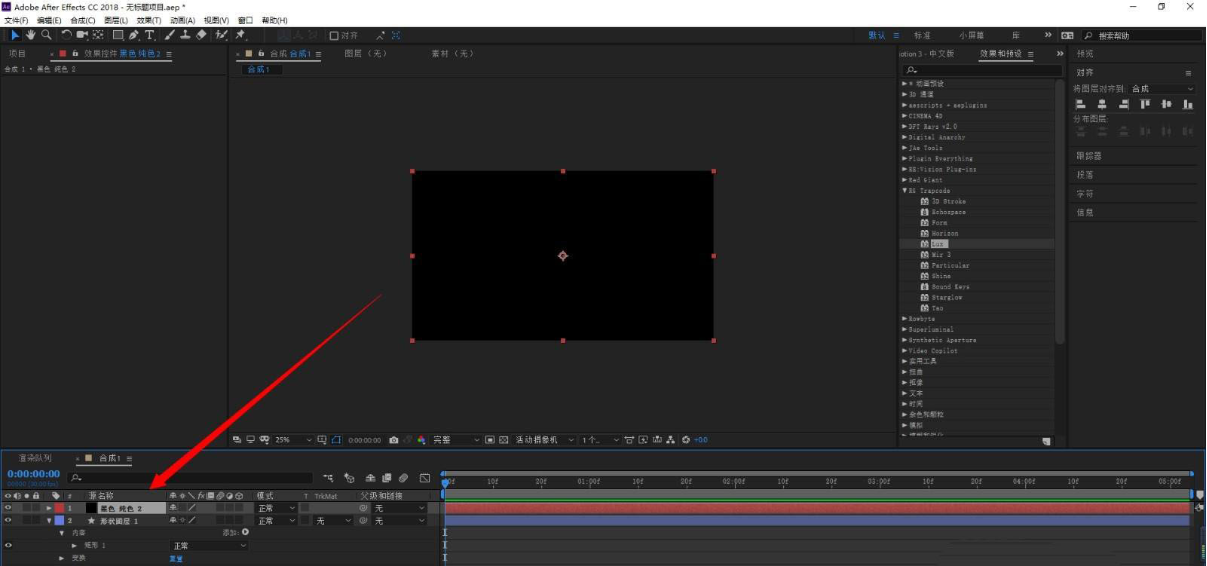Open the 活动摄像机 camera view dropdown
The width and height of the screenshot is (1207, 566).
click(545, 440)
